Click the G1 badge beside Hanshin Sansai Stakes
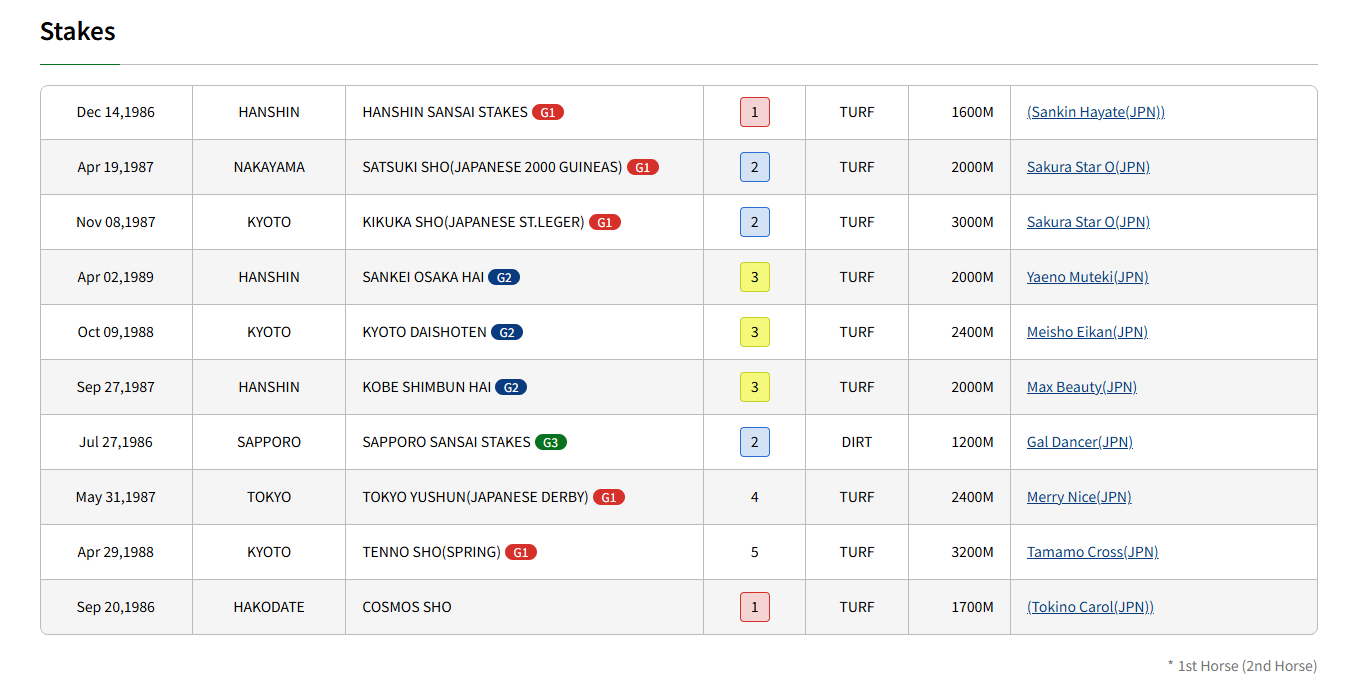This screenshot has width=1370, height=686. 548,112
